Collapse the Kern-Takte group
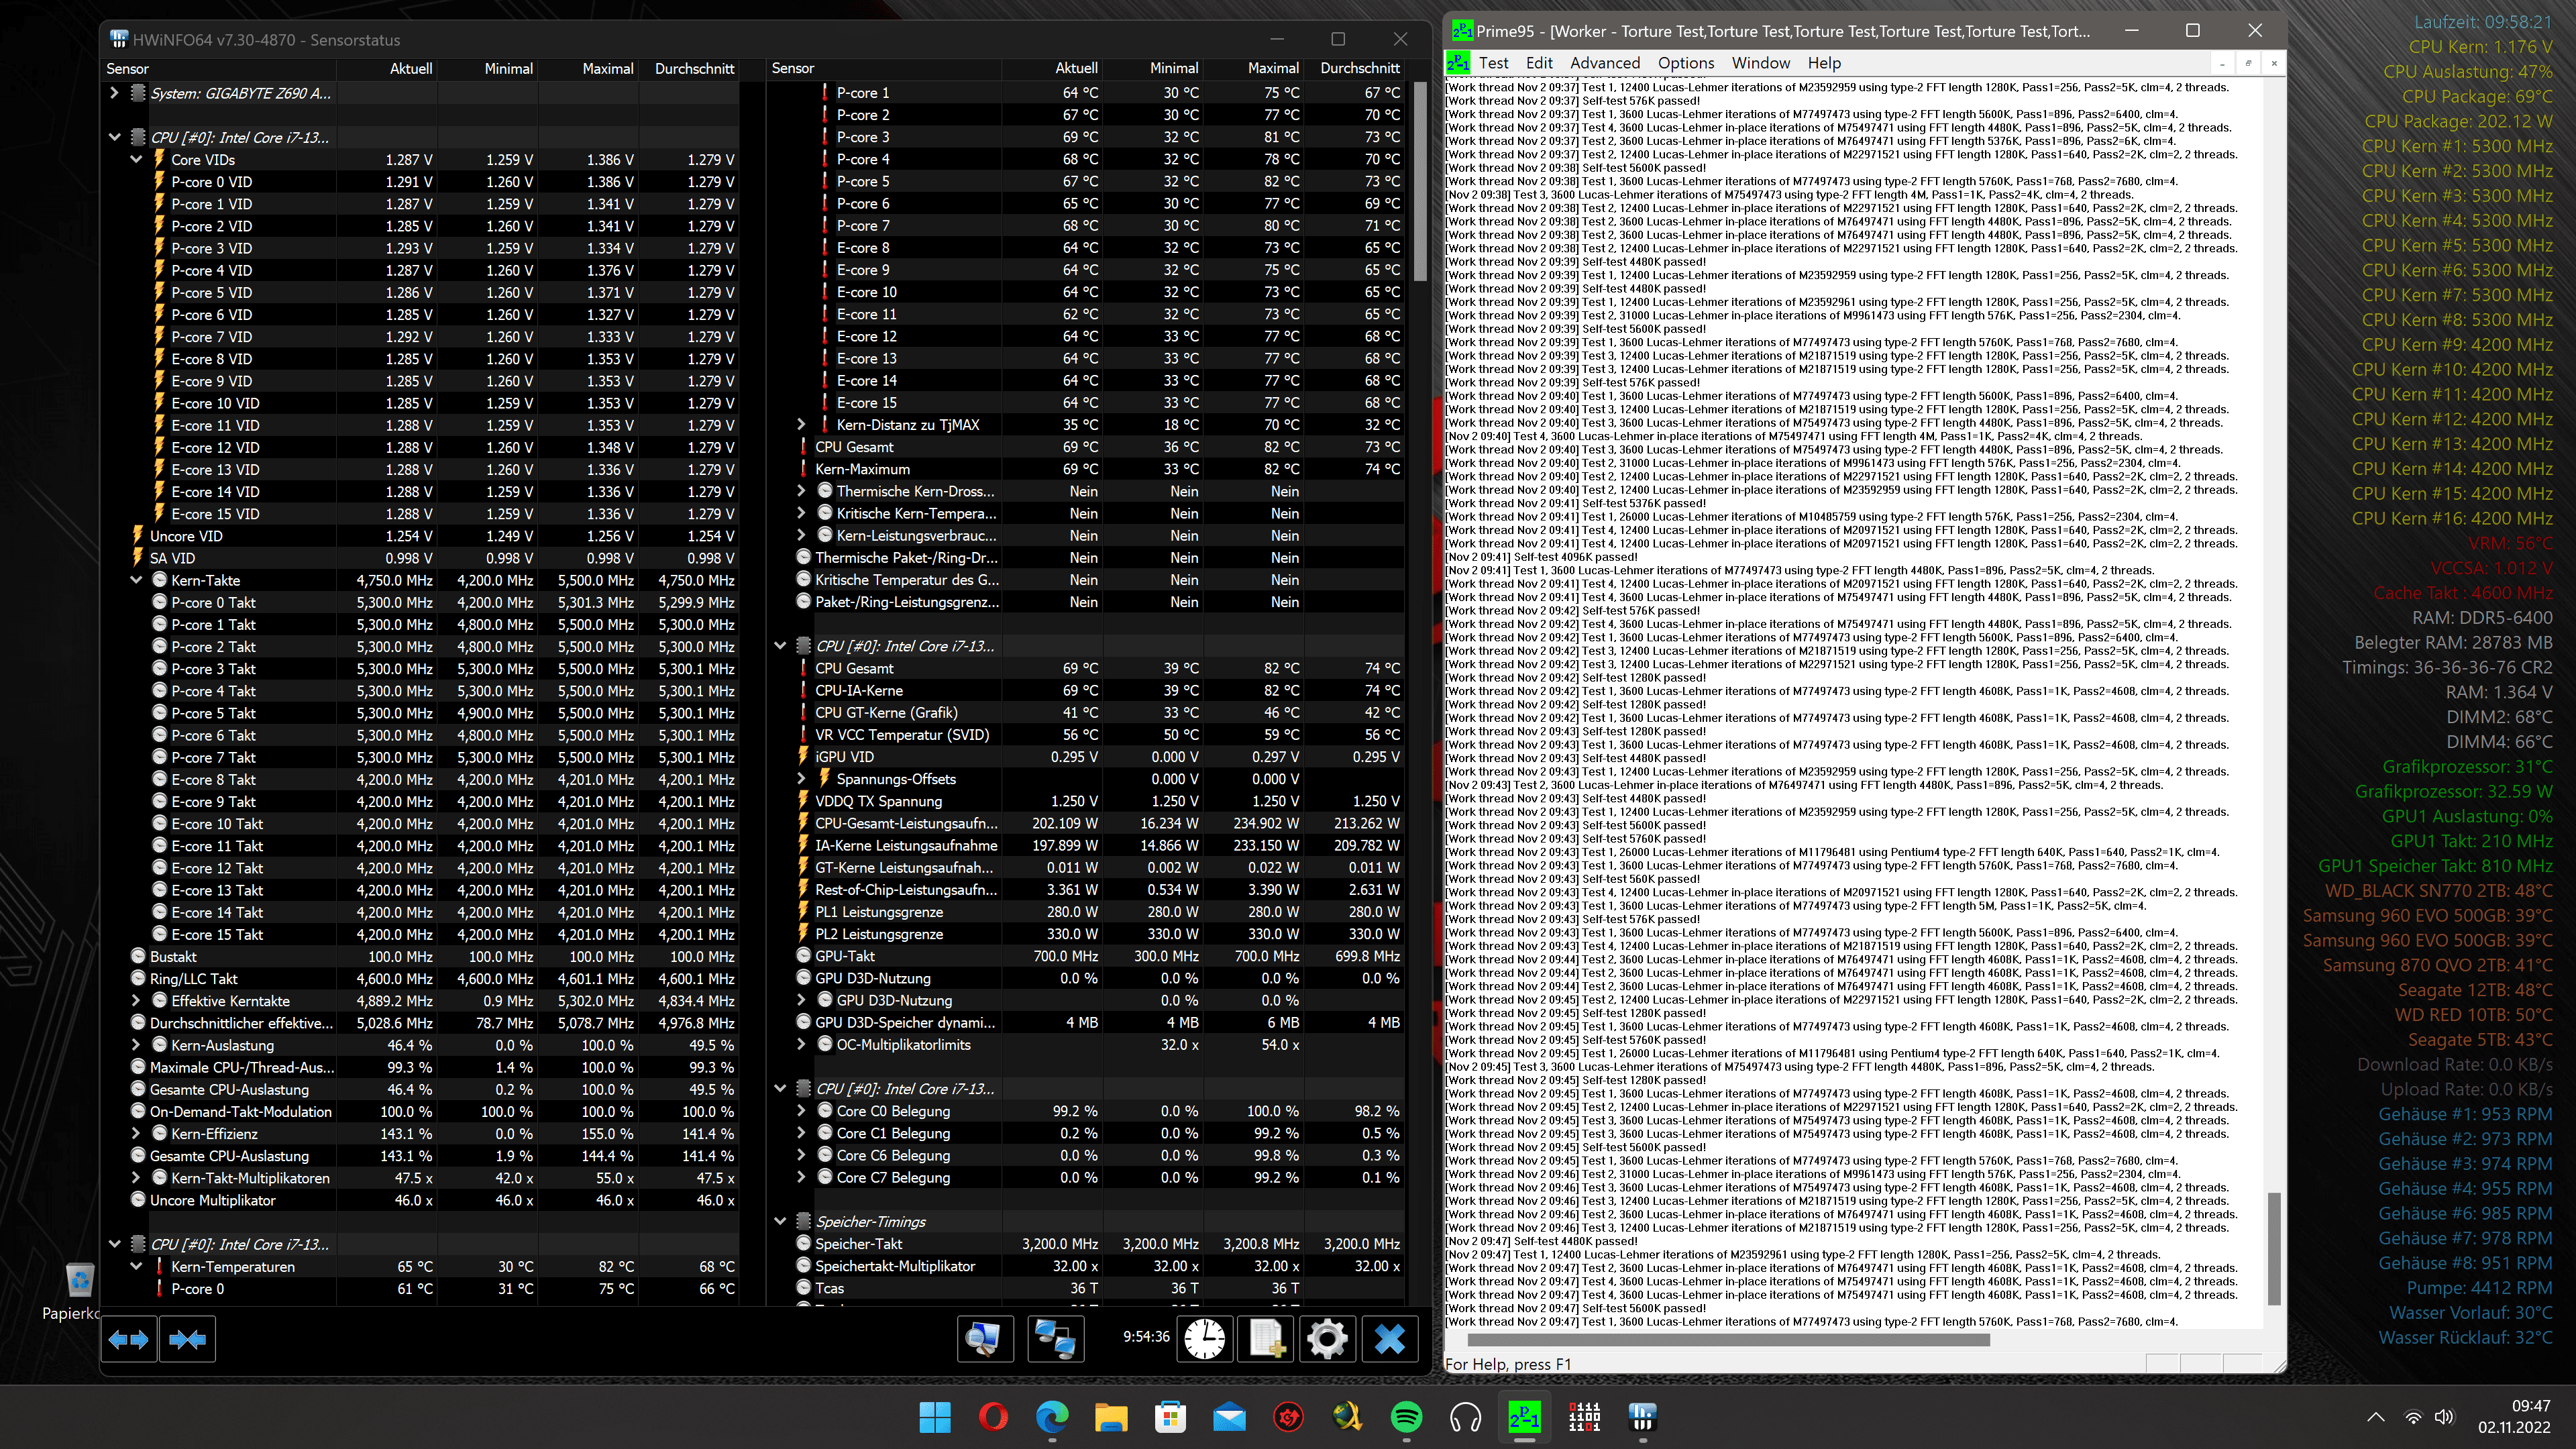Image resolution: width=2576 pixels, height=1449 pixels. click(x=136, y=580)
